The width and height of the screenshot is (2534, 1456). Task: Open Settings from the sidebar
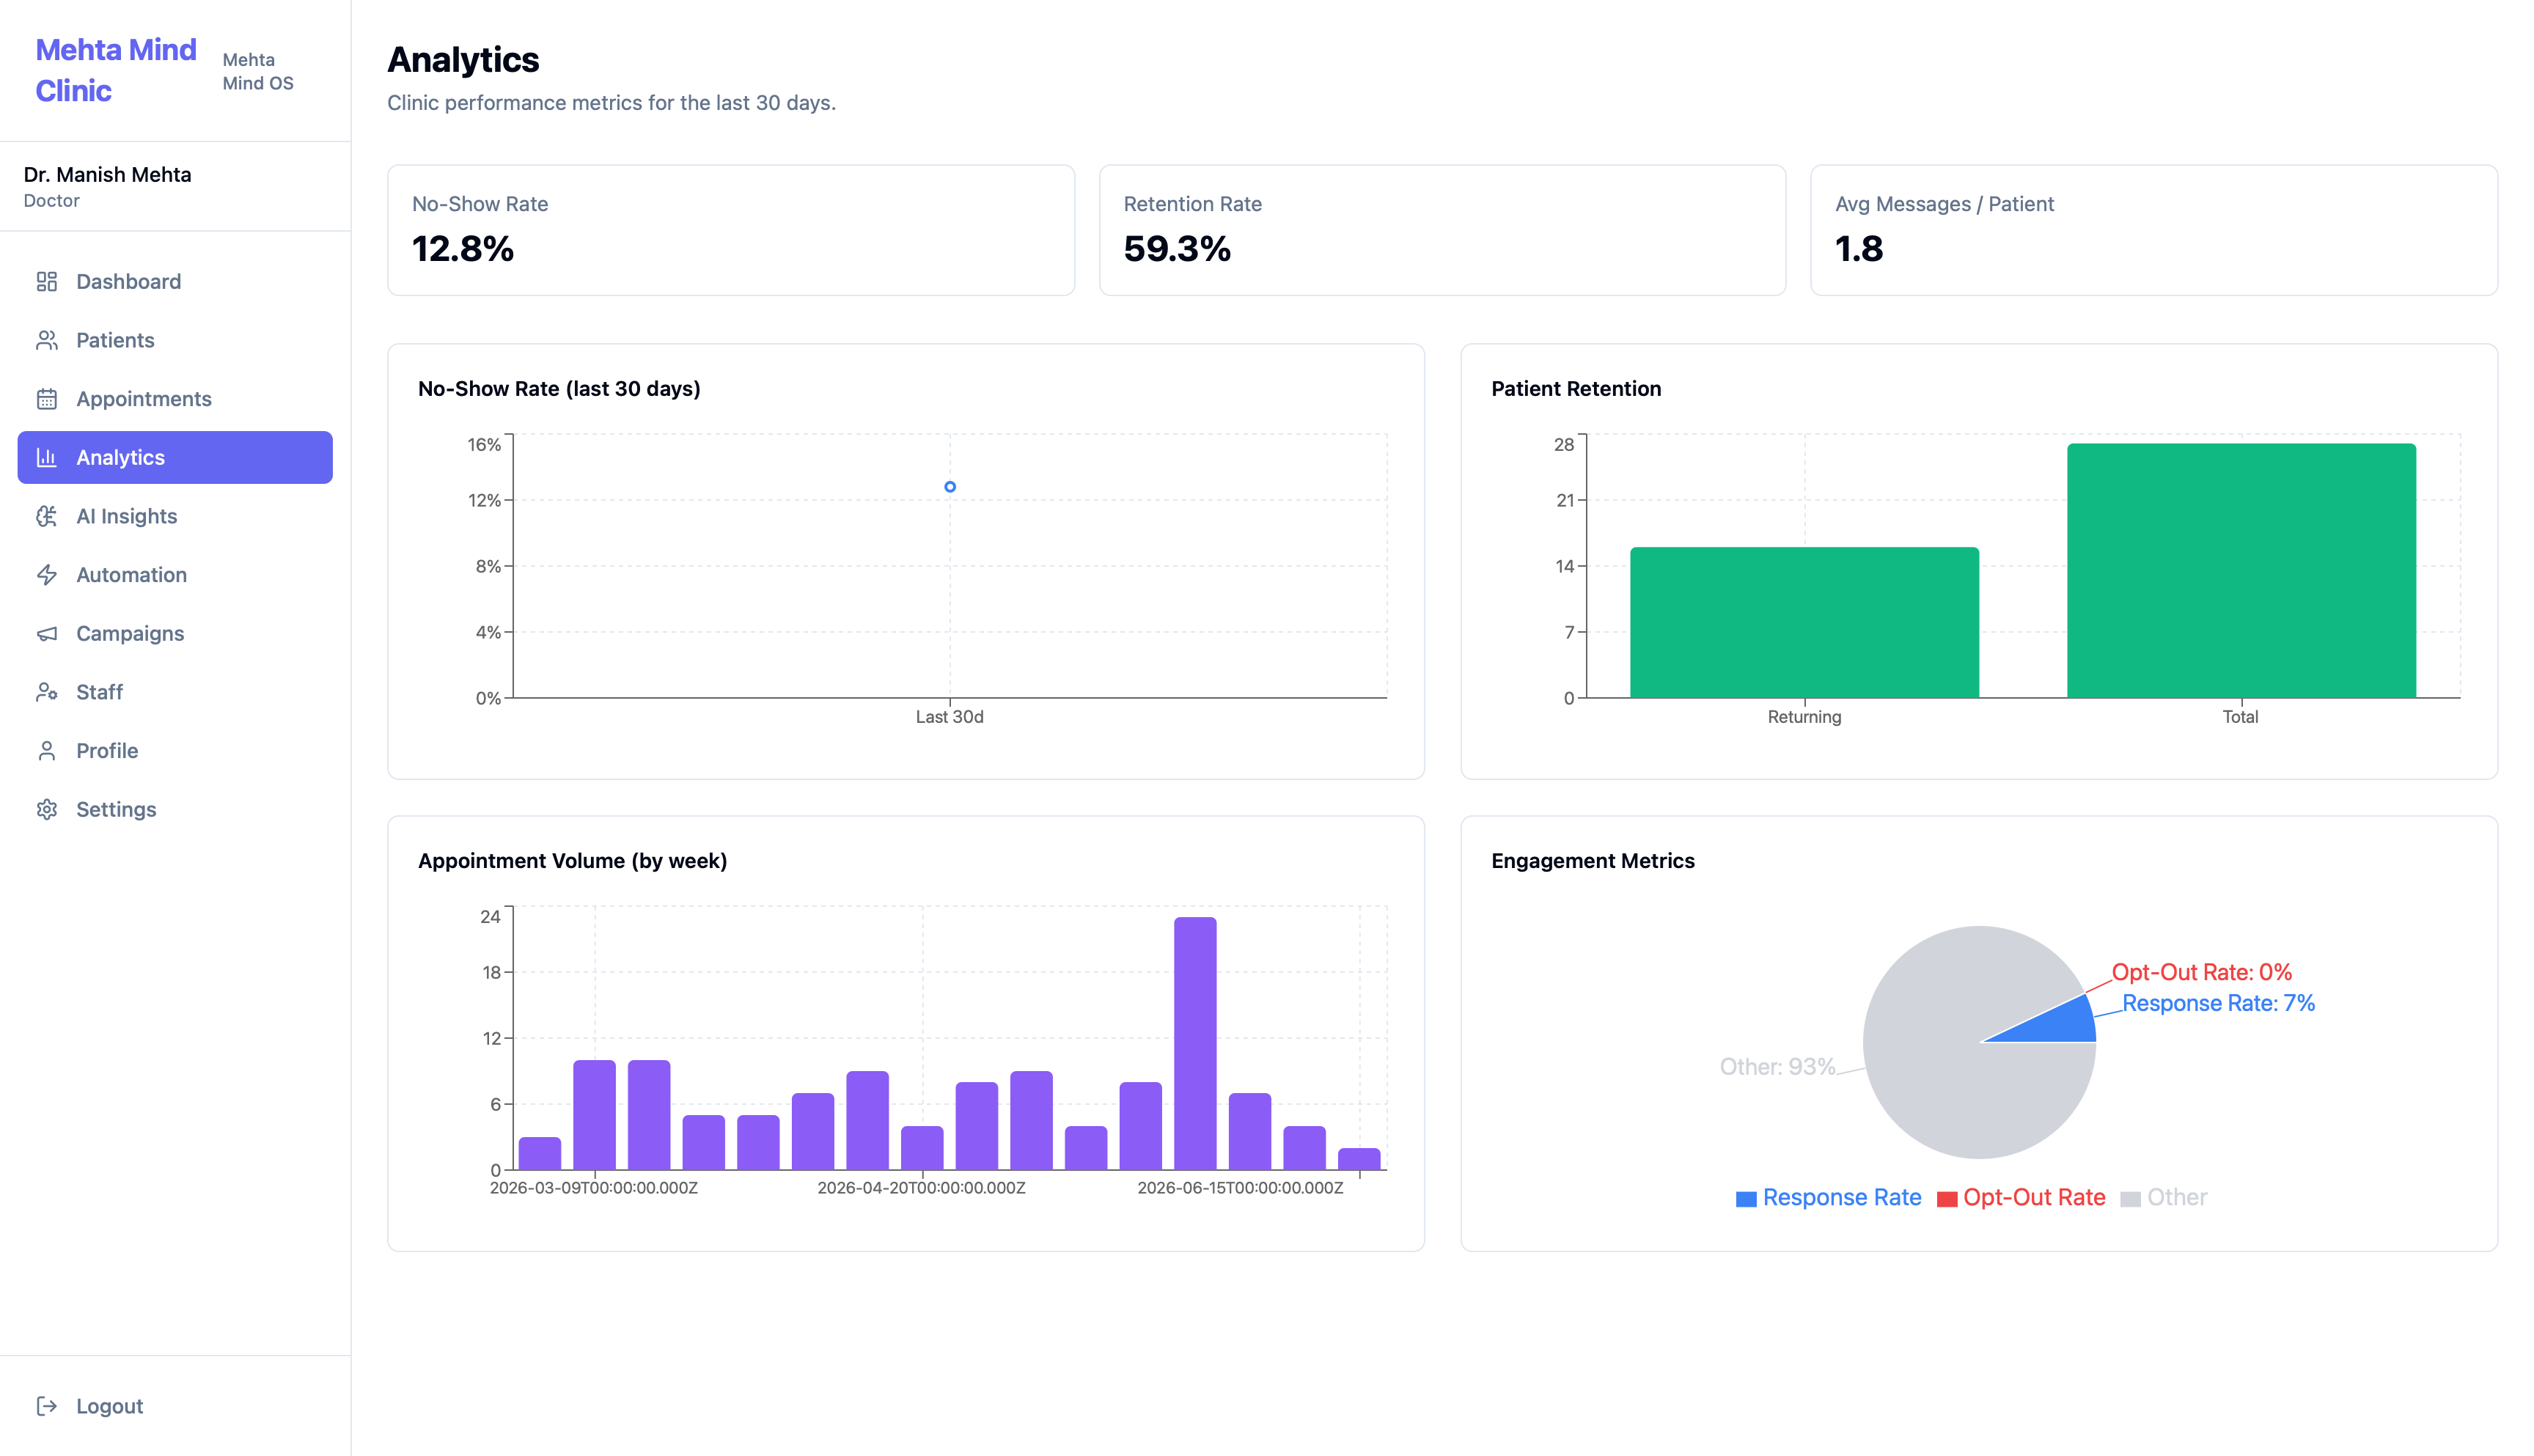tap(175, 809)
